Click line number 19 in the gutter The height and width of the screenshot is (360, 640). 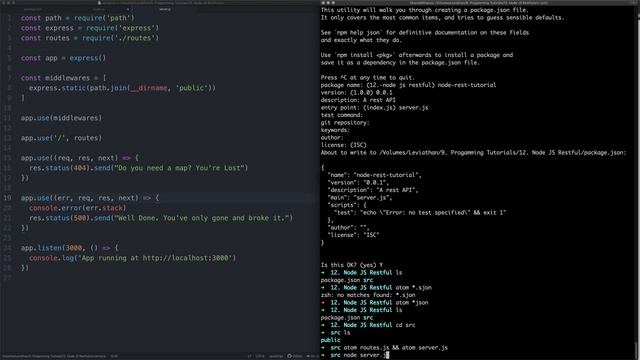coord(8,198)
